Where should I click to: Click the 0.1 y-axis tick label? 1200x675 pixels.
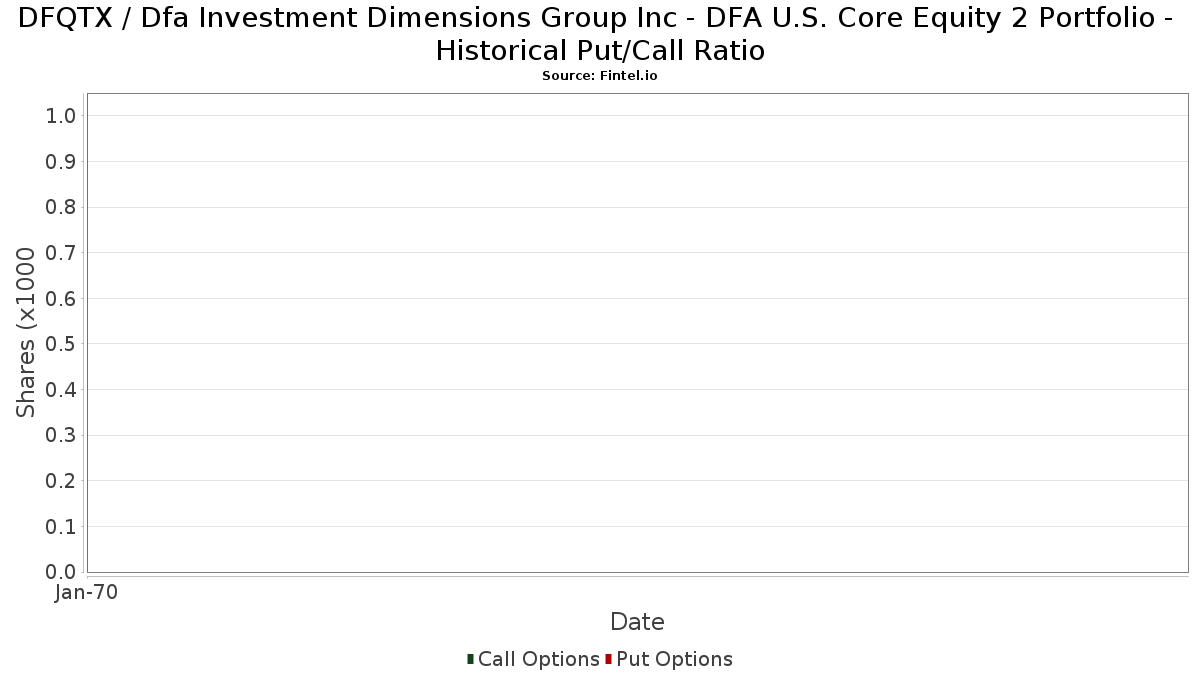pyautogui.click(x=61, y=526)
